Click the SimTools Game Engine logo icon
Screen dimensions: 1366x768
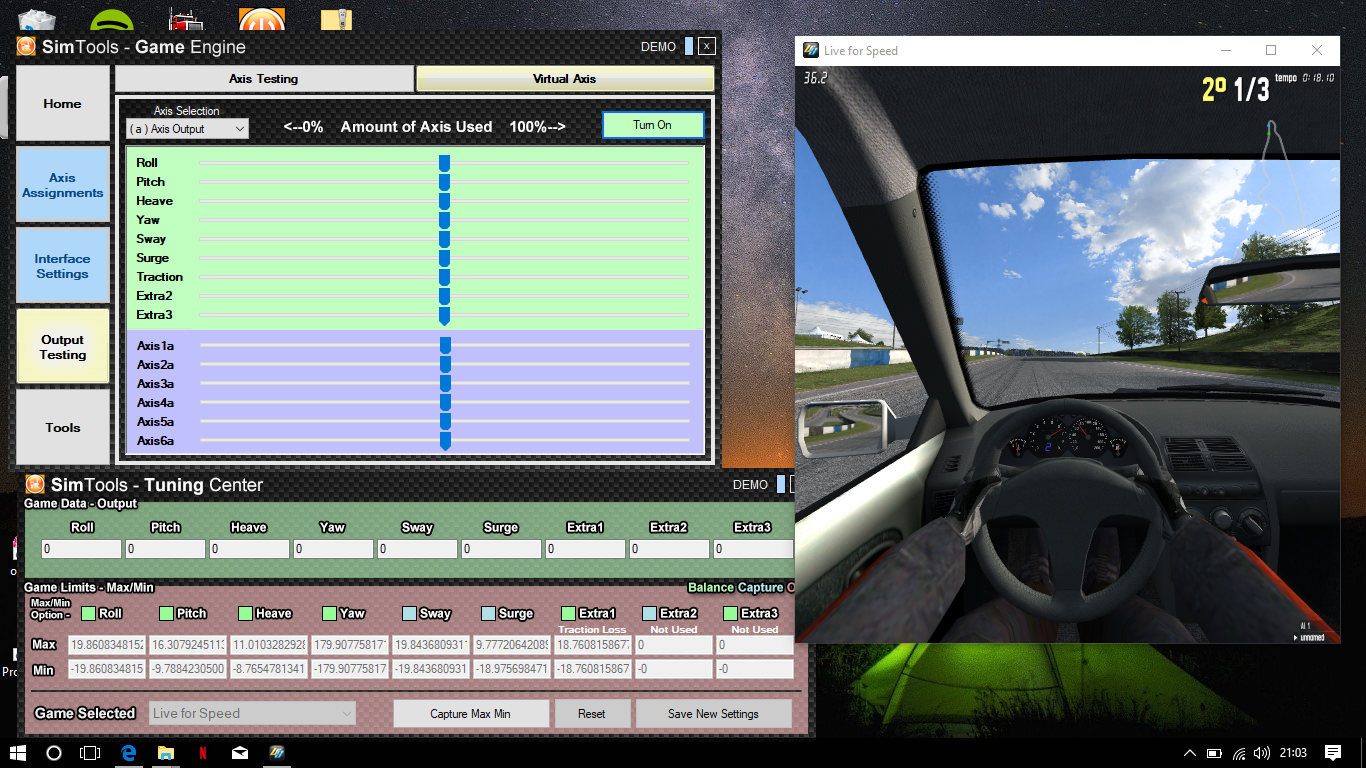pyautogui.click(x=26, y=46)
